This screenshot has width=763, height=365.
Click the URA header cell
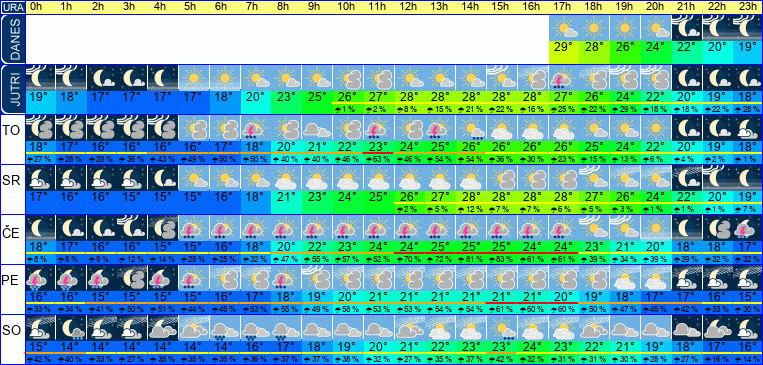(x=12, y=7)
